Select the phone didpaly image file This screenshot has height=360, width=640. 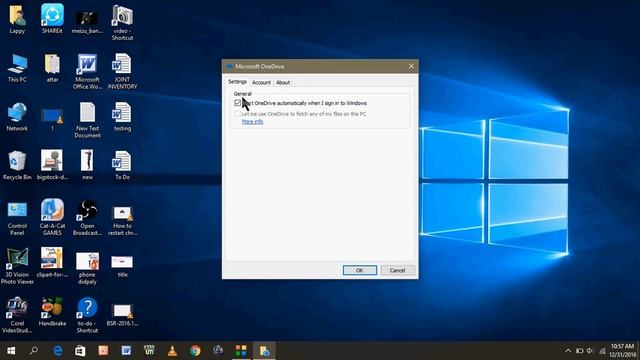87,269
